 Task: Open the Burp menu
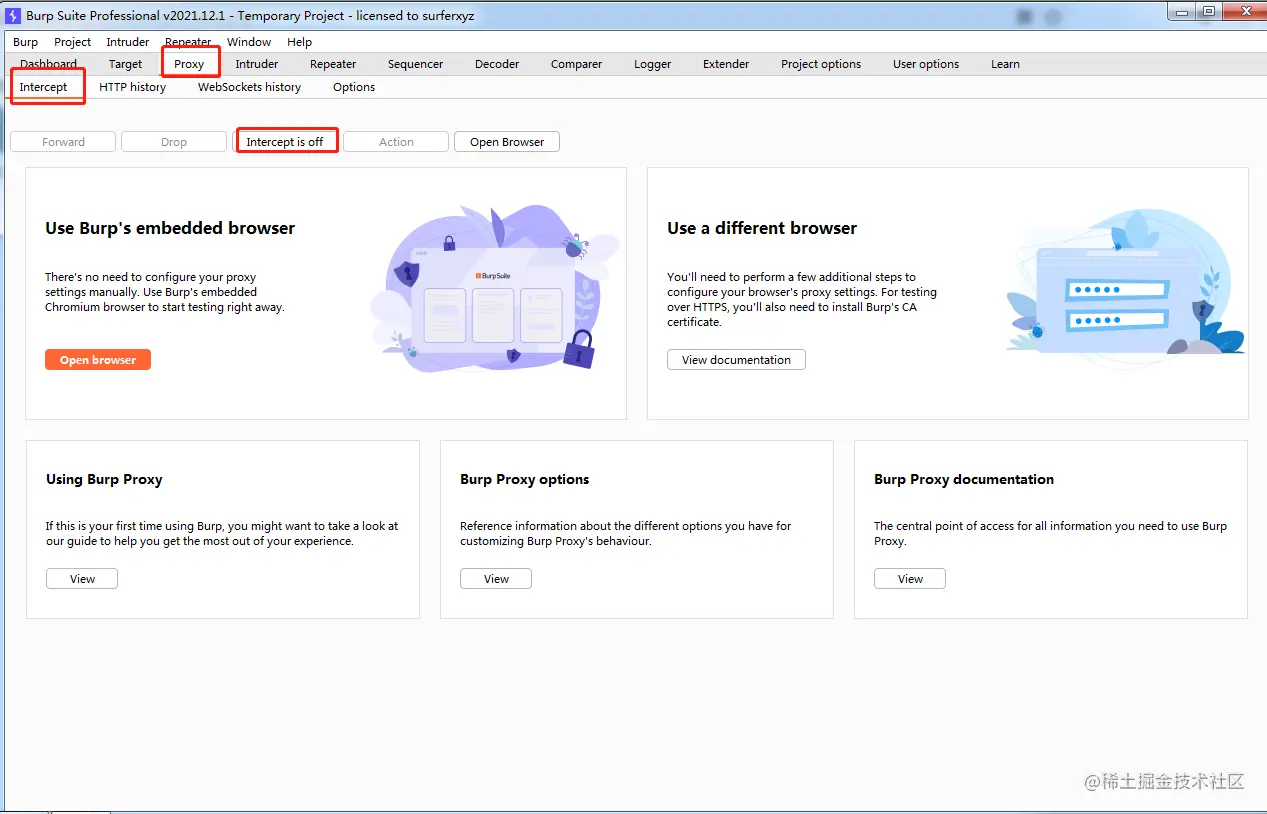(25, 42)
